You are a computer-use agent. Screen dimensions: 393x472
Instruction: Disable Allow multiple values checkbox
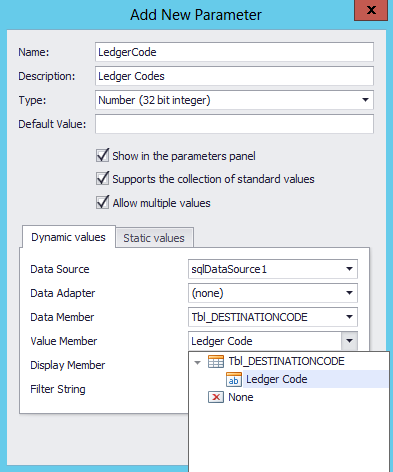tap(102, 203)
